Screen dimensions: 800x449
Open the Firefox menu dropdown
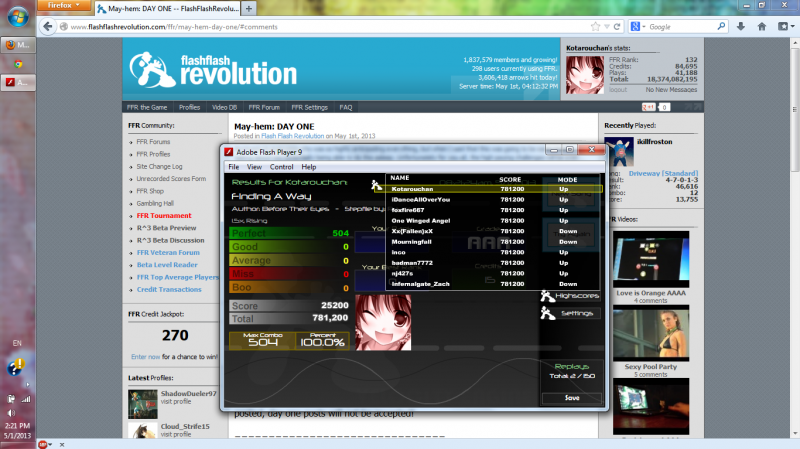pyautogui.click(x=64, y=6)
